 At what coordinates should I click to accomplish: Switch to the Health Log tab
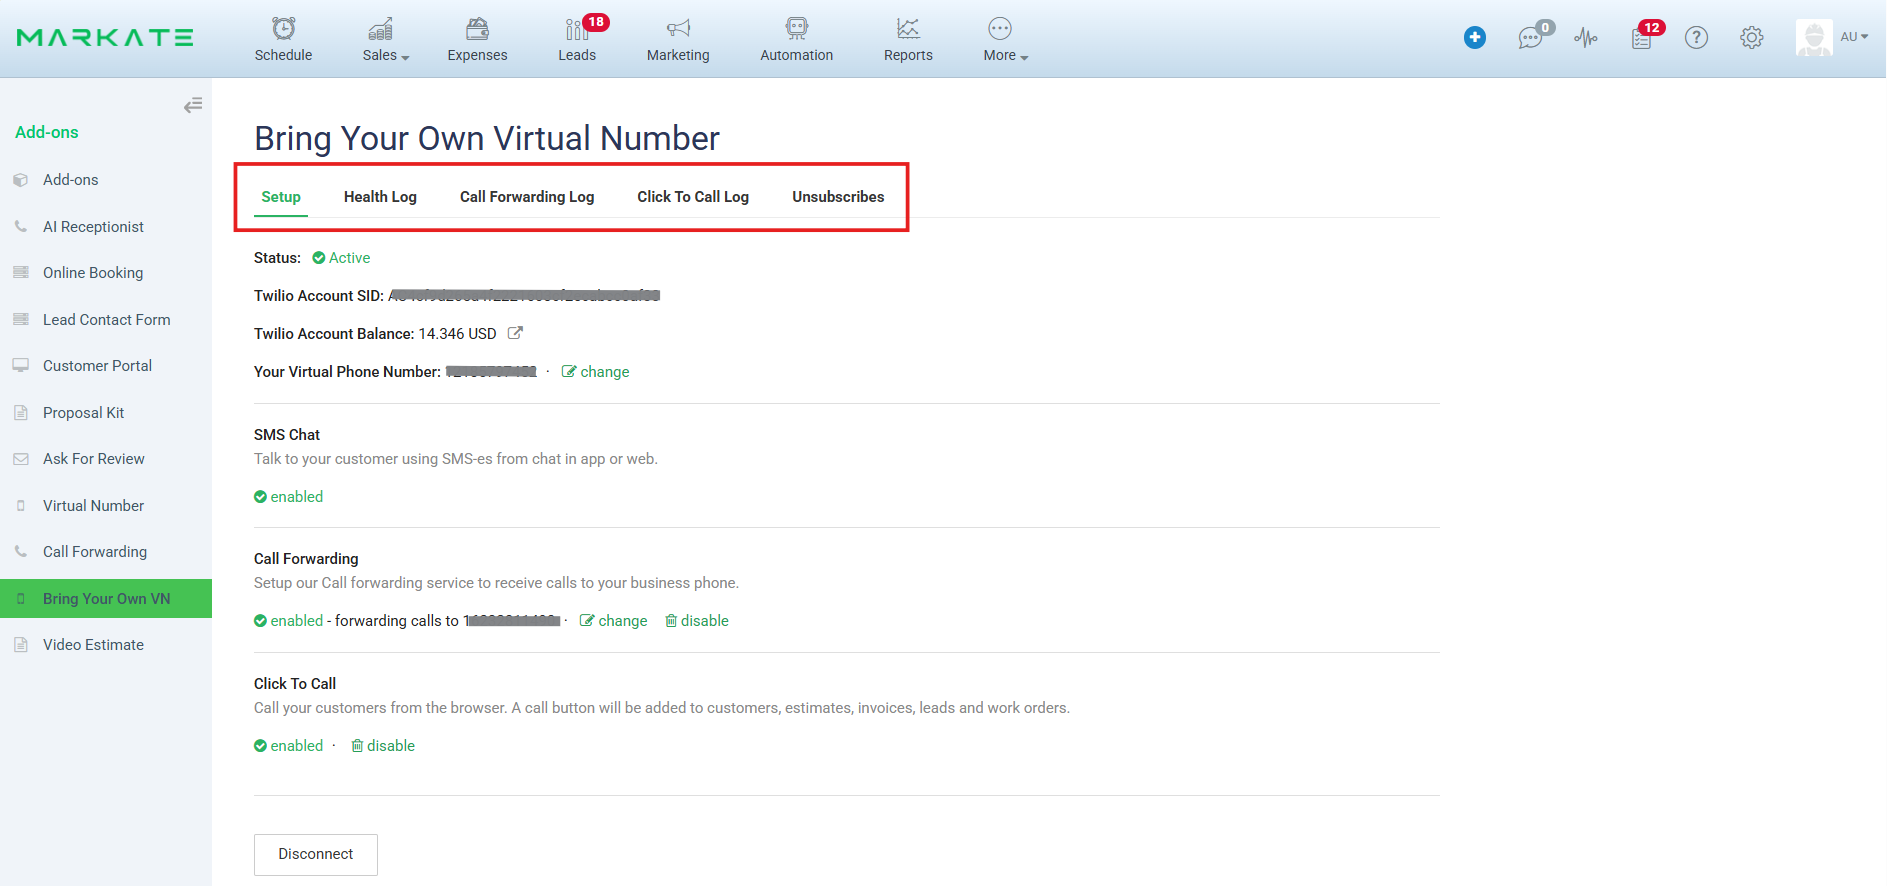tap(380, 197)
